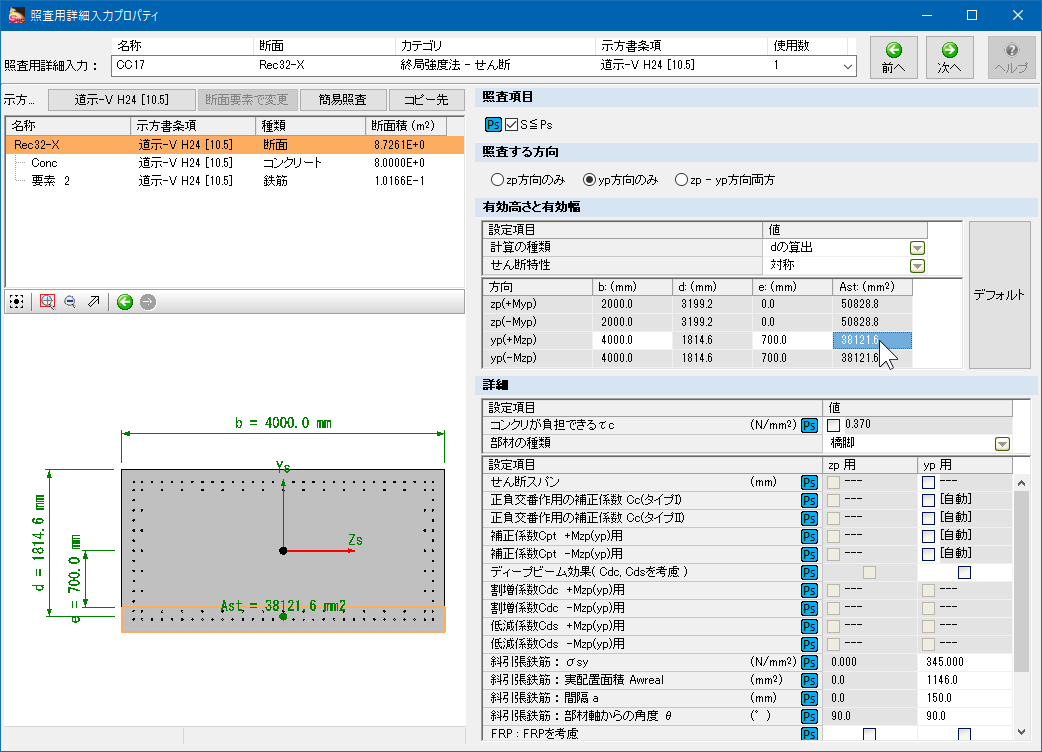This screenshot has height=752, width=1042.
Task: Click the 簡易照査 button
Action: click(x=343, y=99)
